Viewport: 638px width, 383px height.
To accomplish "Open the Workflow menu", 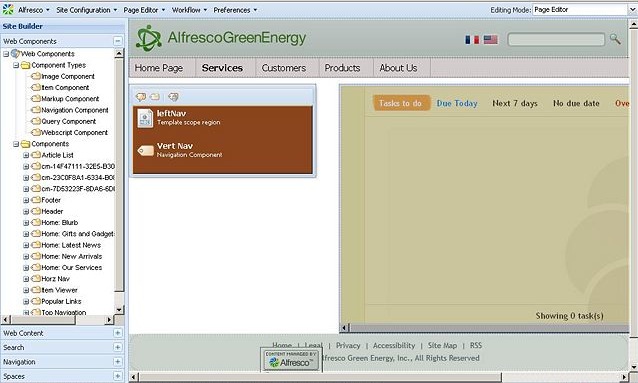I will tap(189, 10).
